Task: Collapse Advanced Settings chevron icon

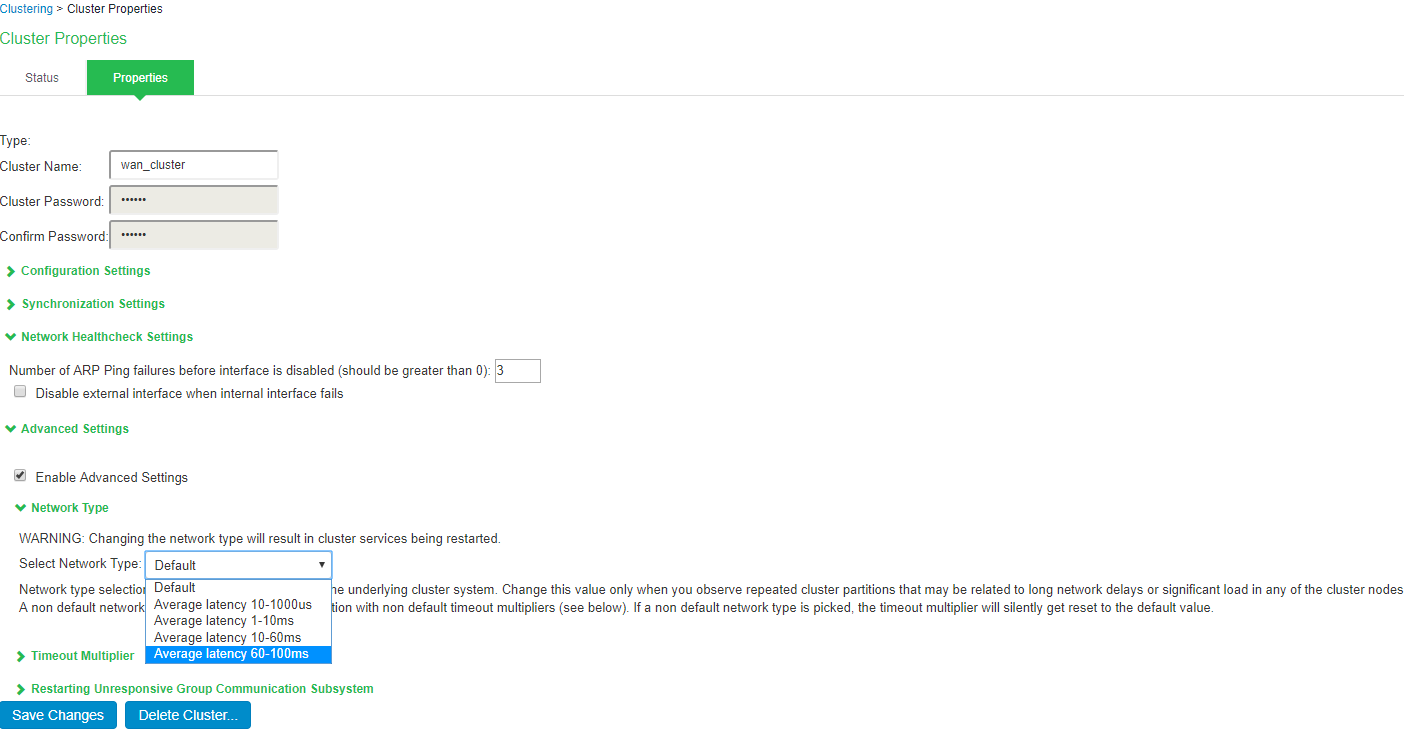Action: pyautogui.click(x=11, y=429)
